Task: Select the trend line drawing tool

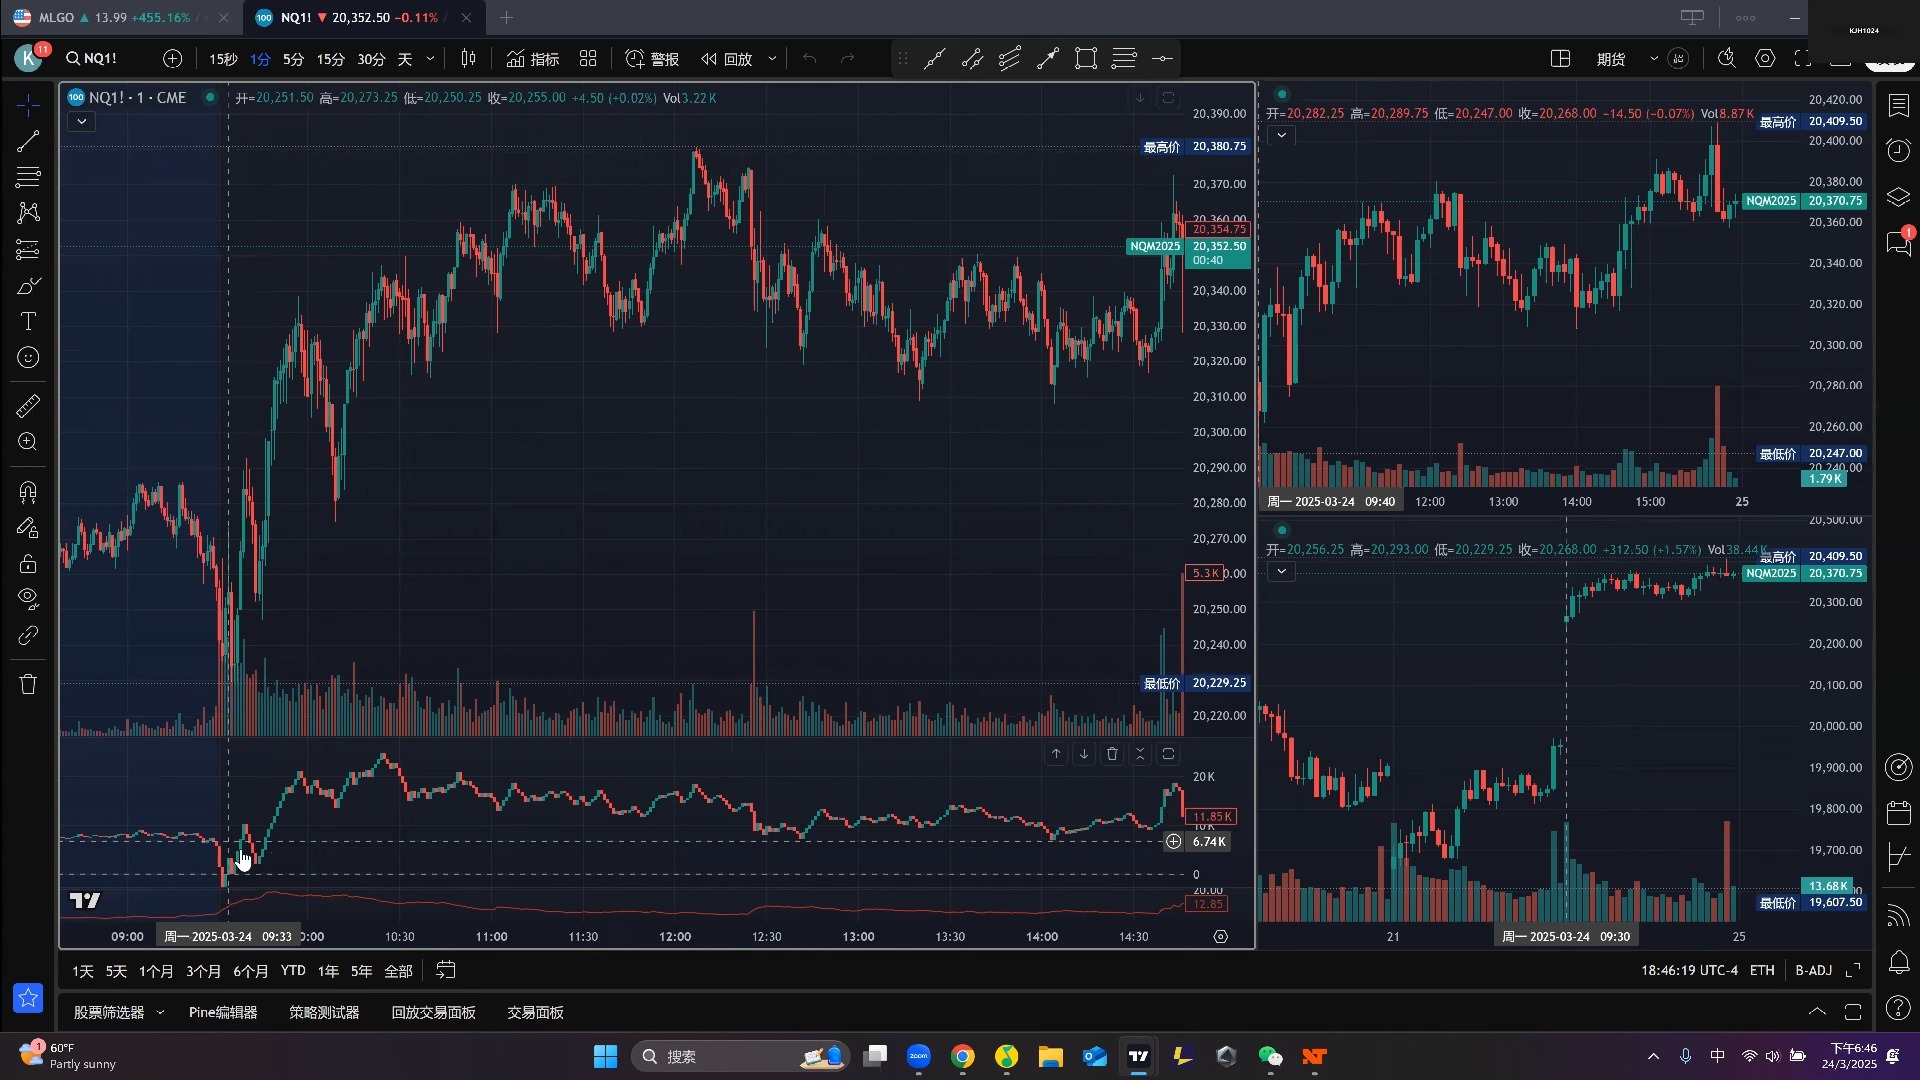Action: click(x=28, y=141)
